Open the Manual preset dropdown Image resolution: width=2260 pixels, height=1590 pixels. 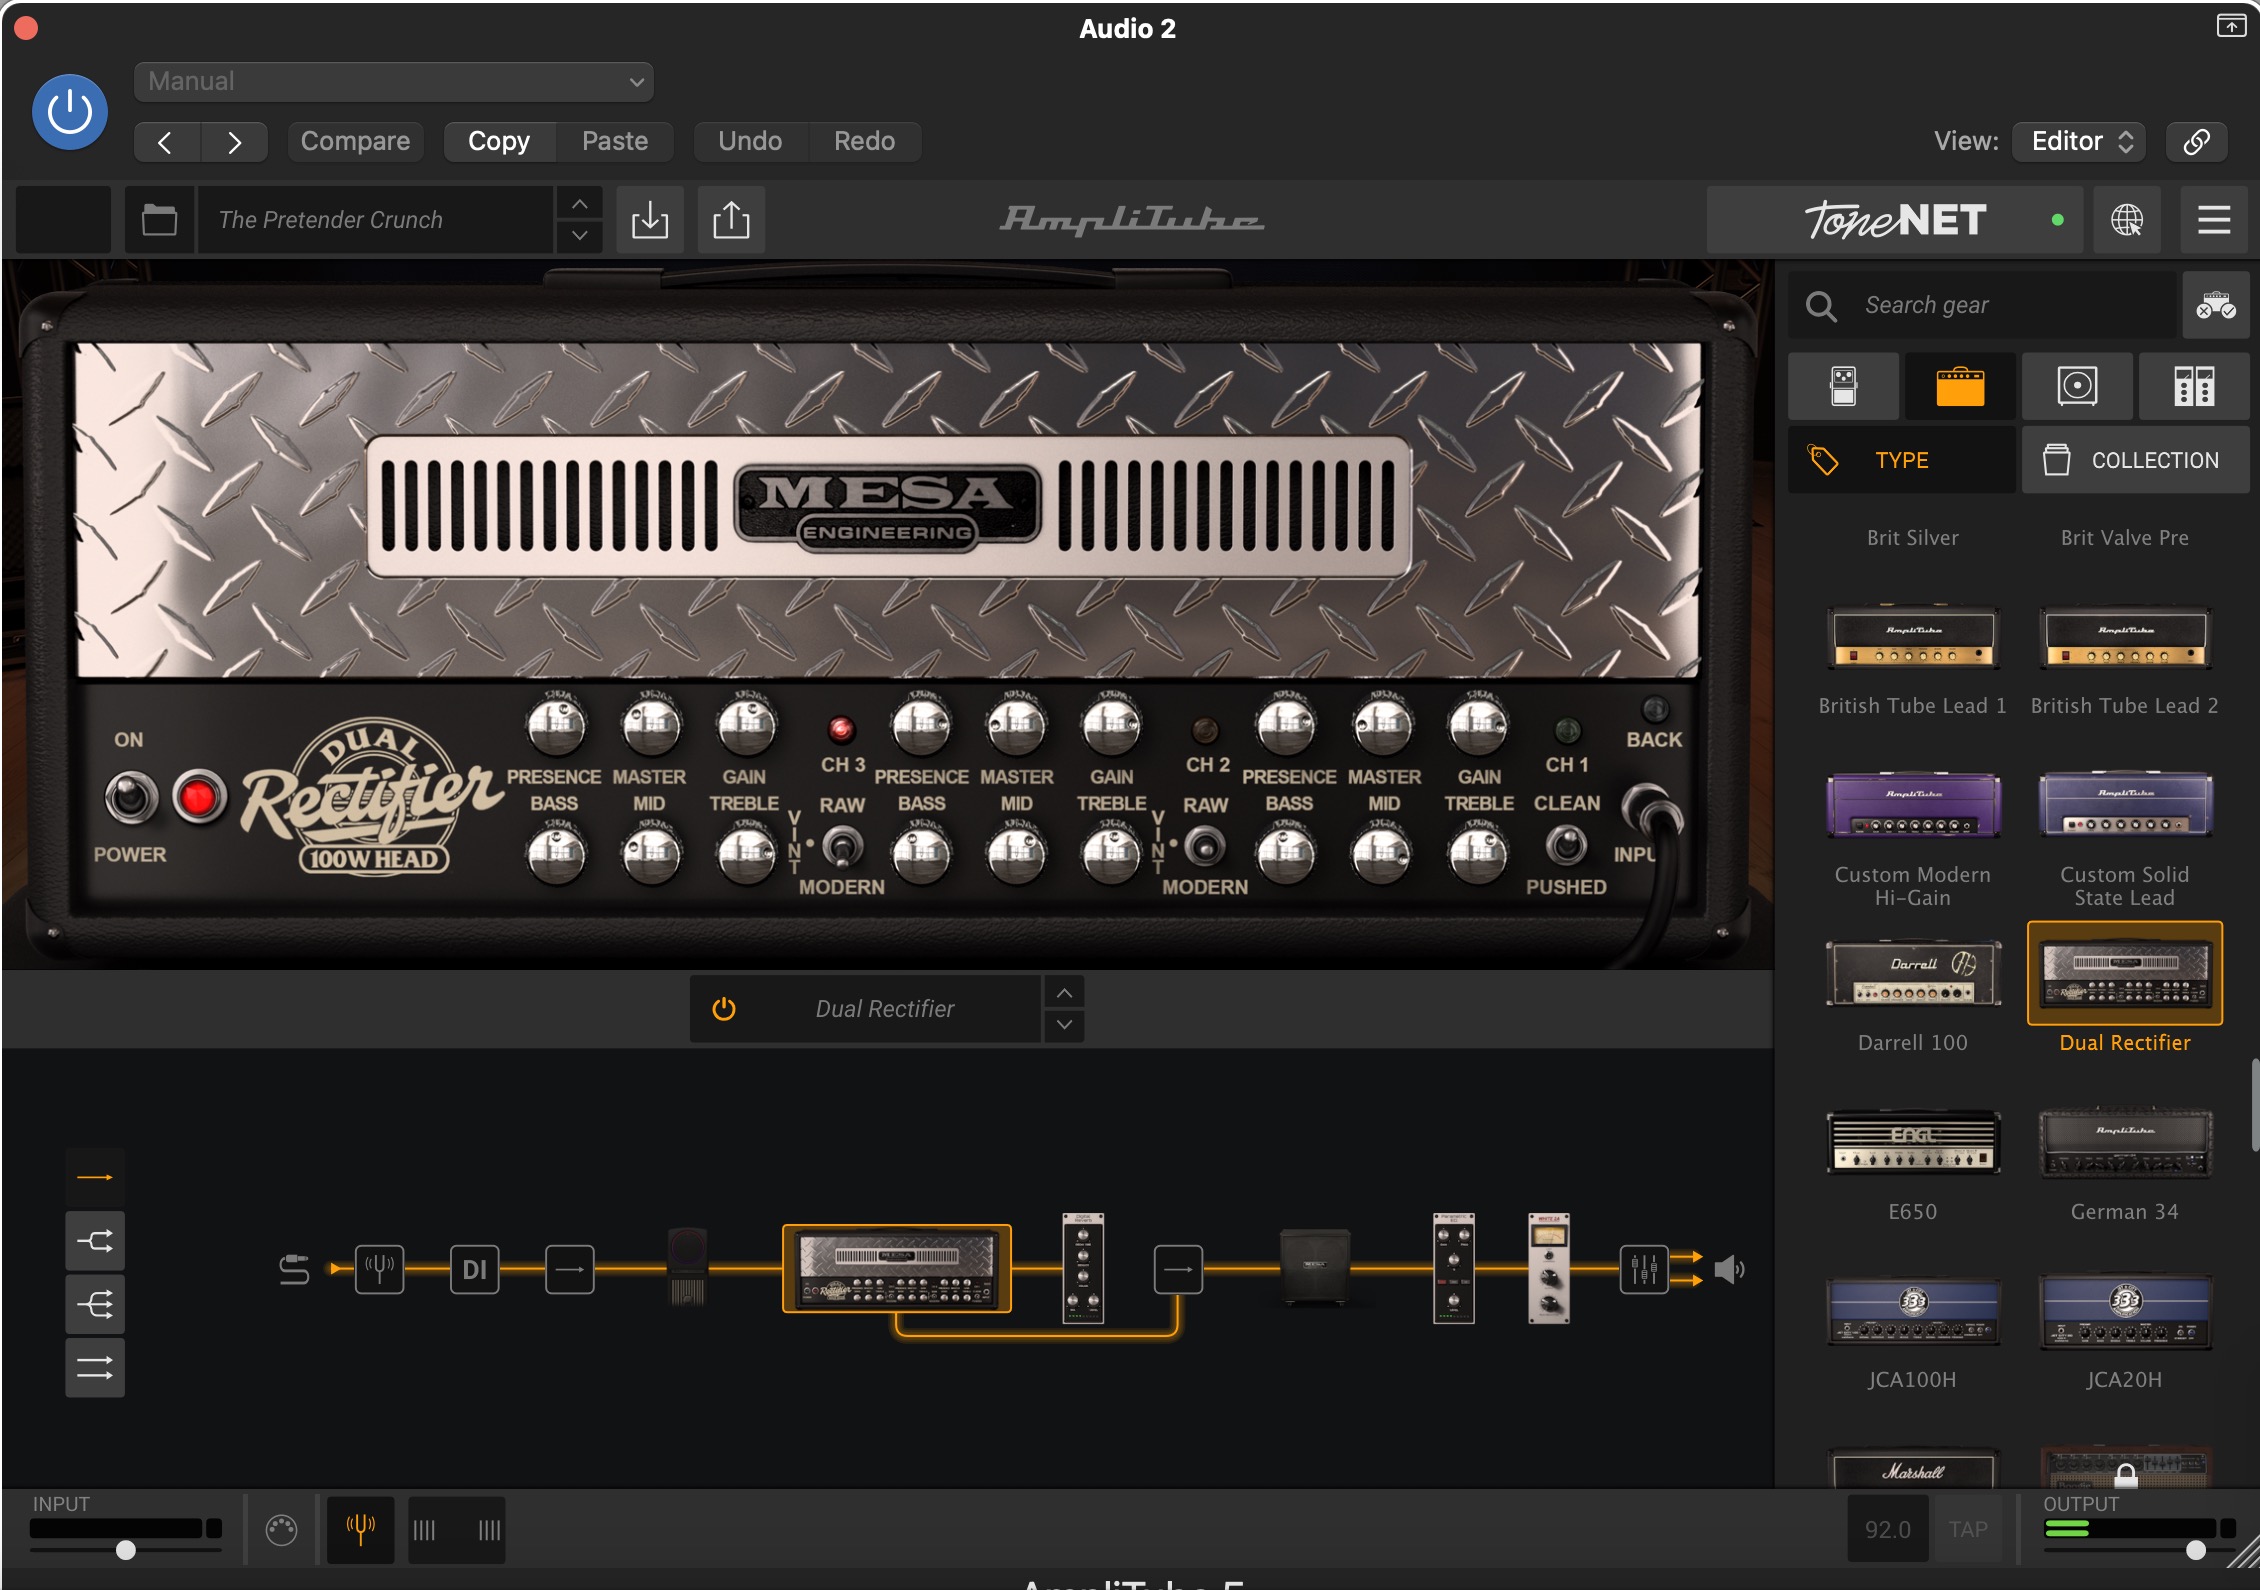click(394, 82)
